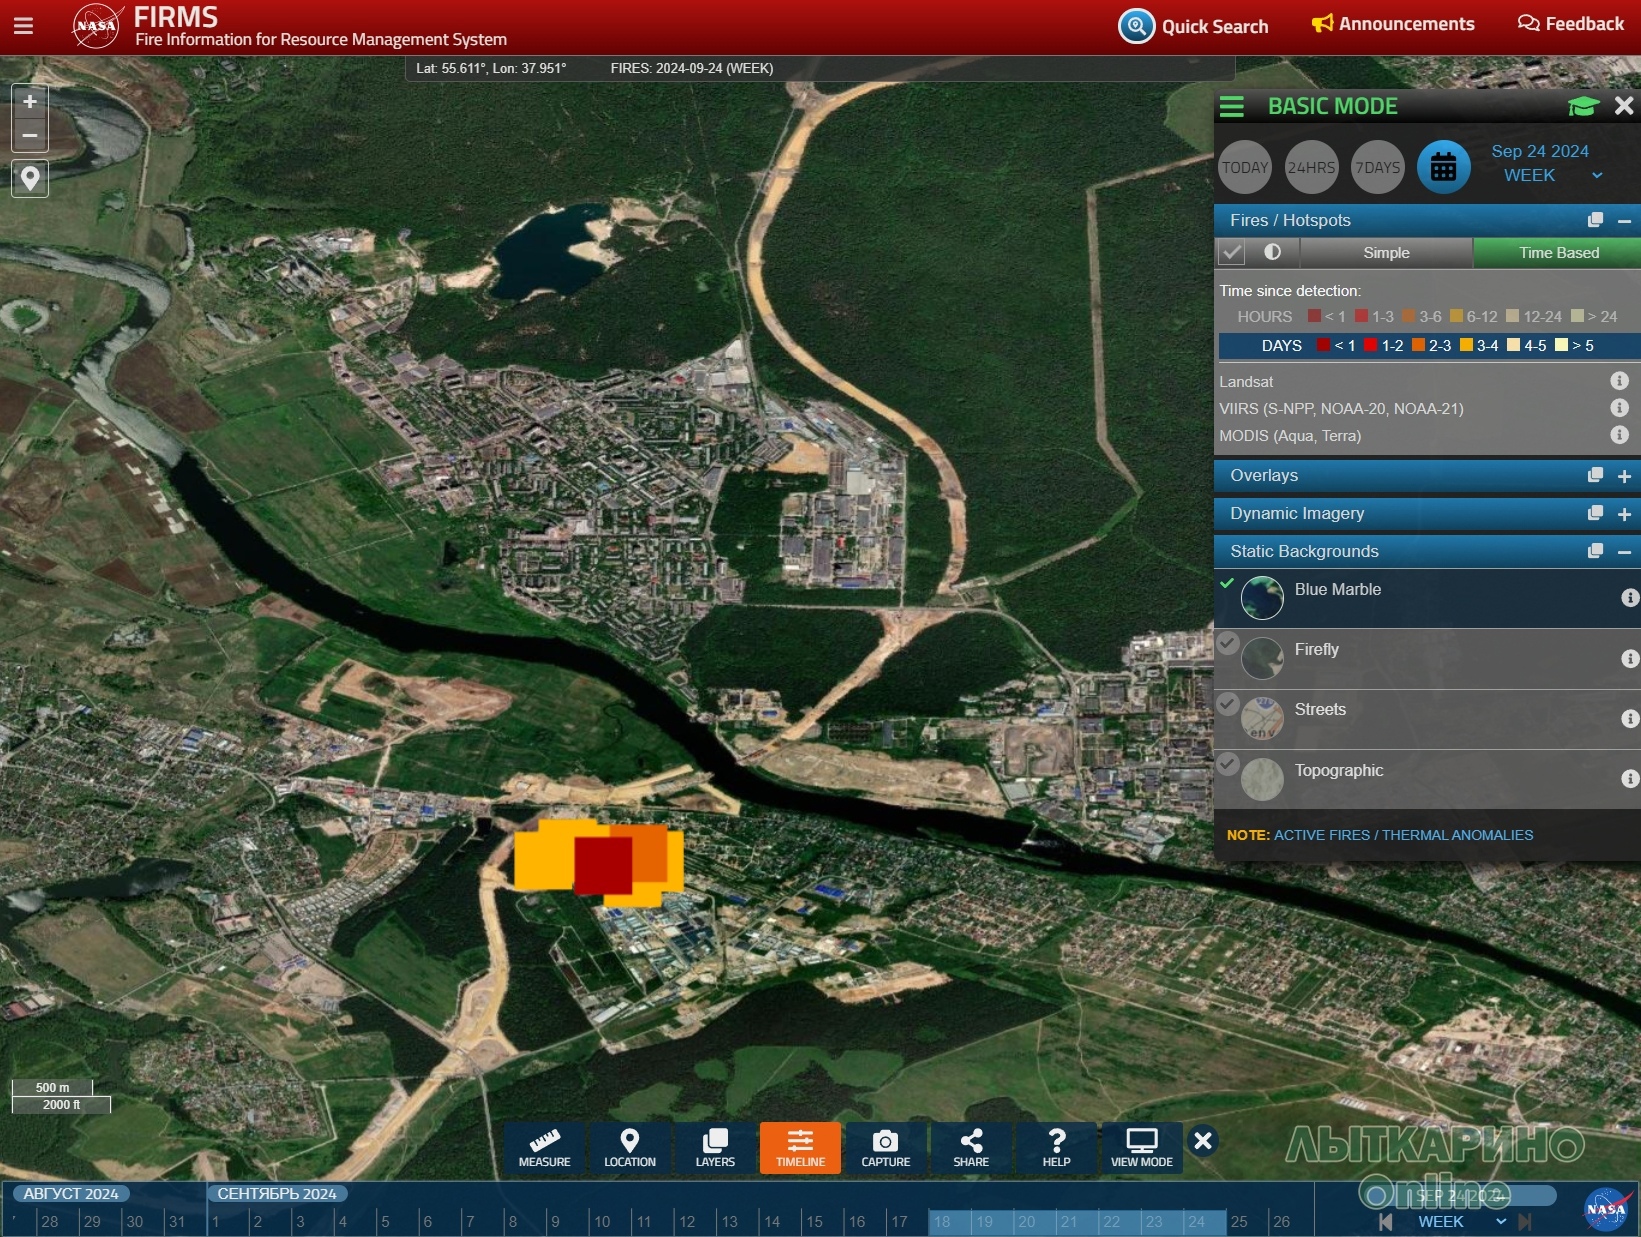Detach the Dynamic Imagery panel
The height and width of the screenshot is (1237, 1641).
1595,514
